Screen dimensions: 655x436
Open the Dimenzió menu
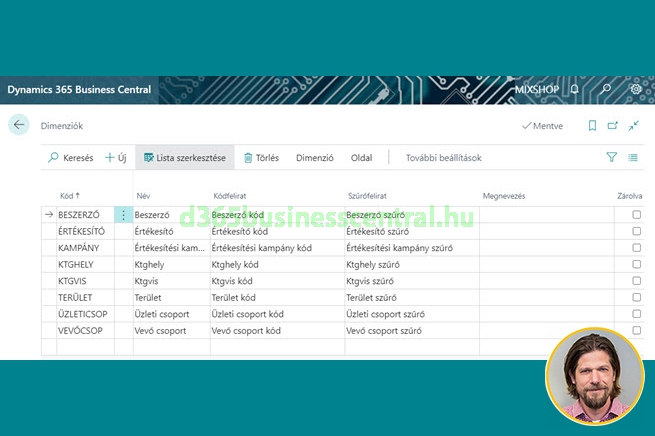315,158
